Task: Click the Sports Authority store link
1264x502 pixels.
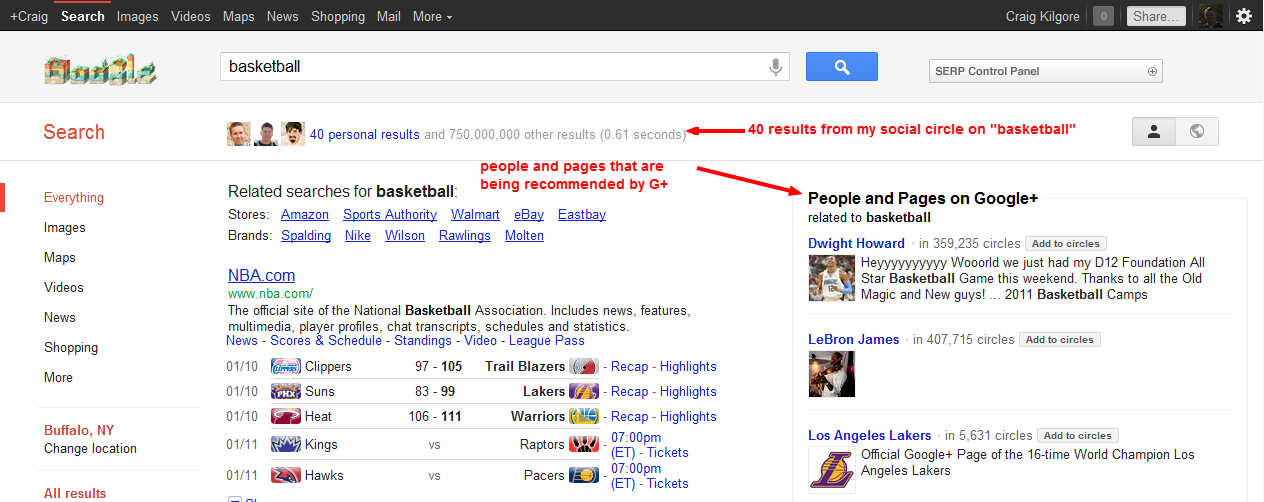Action: [390, 214]
